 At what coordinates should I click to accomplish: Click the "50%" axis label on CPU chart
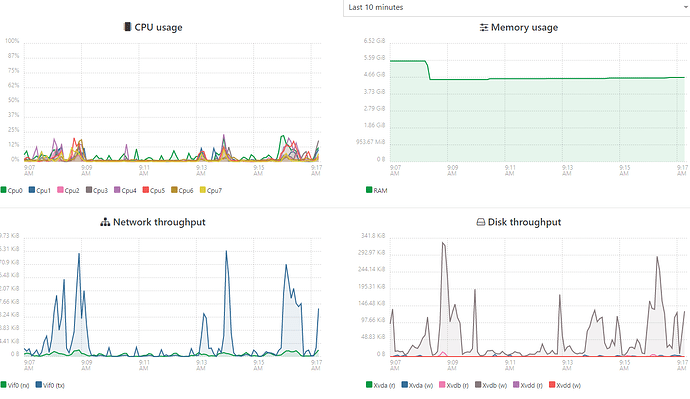coord(14,100)
